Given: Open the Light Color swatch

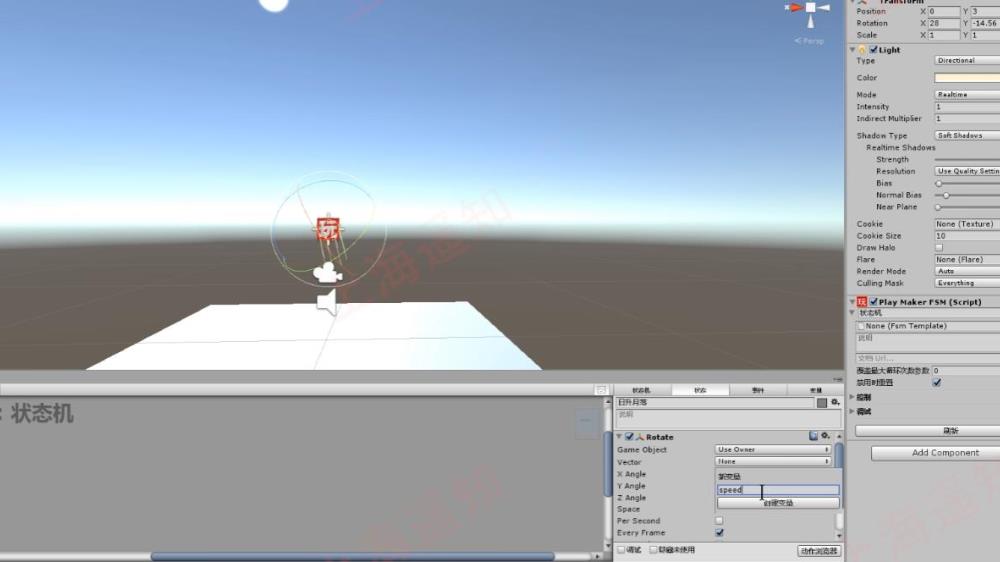Looking at the screenshot, I should pyautogui.click(x=967, y=78).
